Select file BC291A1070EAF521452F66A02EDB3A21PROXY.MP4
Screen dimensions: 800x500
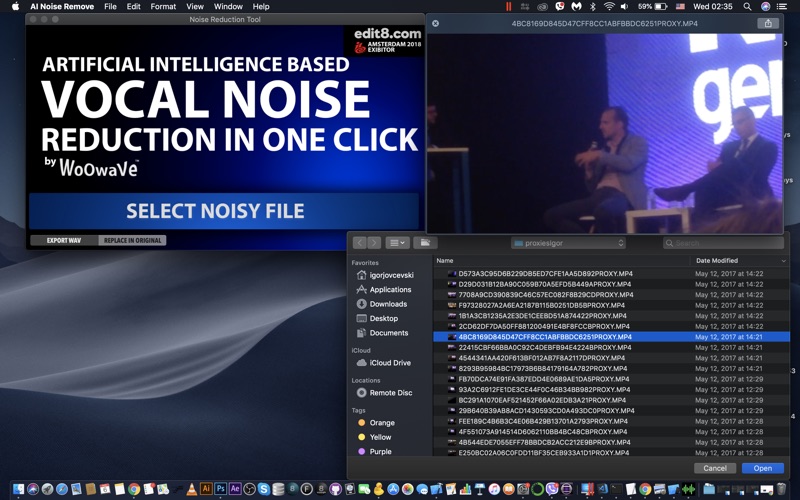(611, 400)
